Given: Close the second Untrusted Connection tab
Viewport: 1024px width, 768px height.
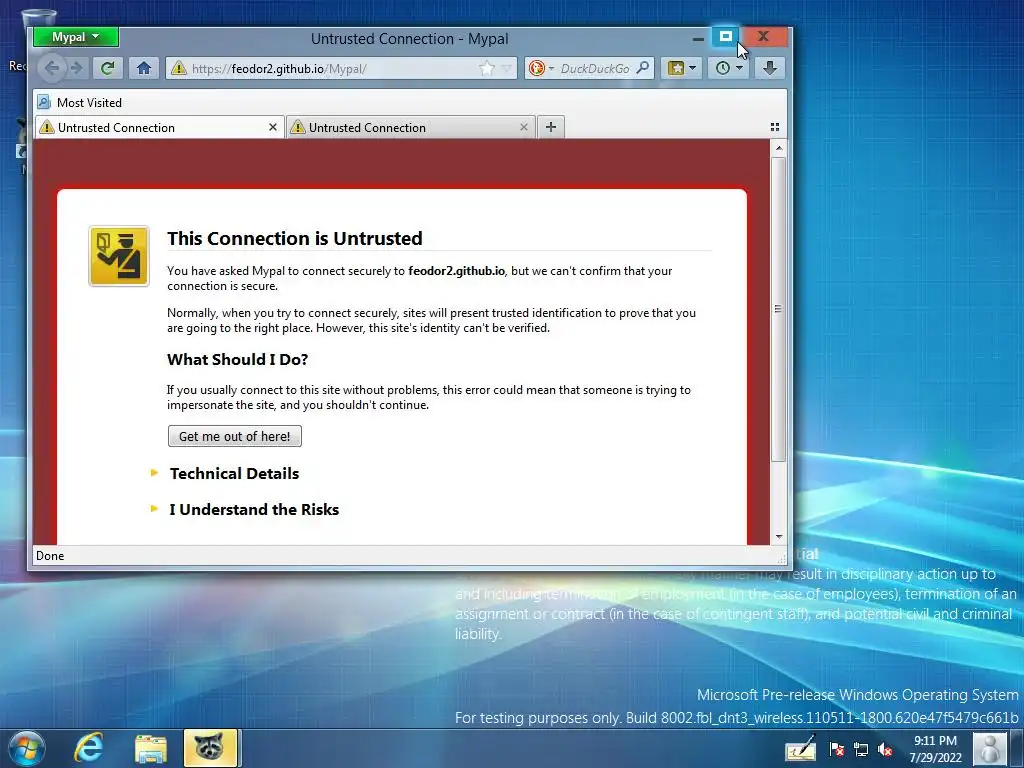Looking at the screenshot, I should pos(524,127).
